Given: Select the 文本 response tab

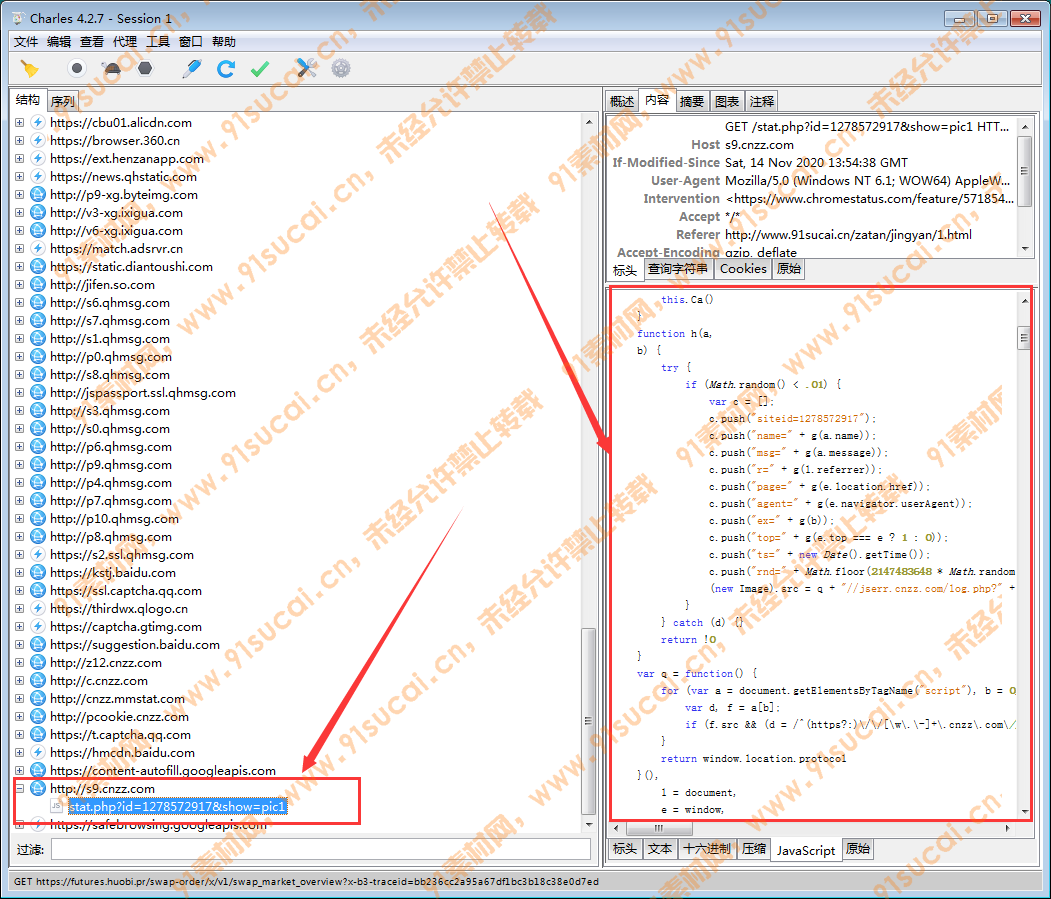Looking at the screenshot, I should (x=660, y=849).
